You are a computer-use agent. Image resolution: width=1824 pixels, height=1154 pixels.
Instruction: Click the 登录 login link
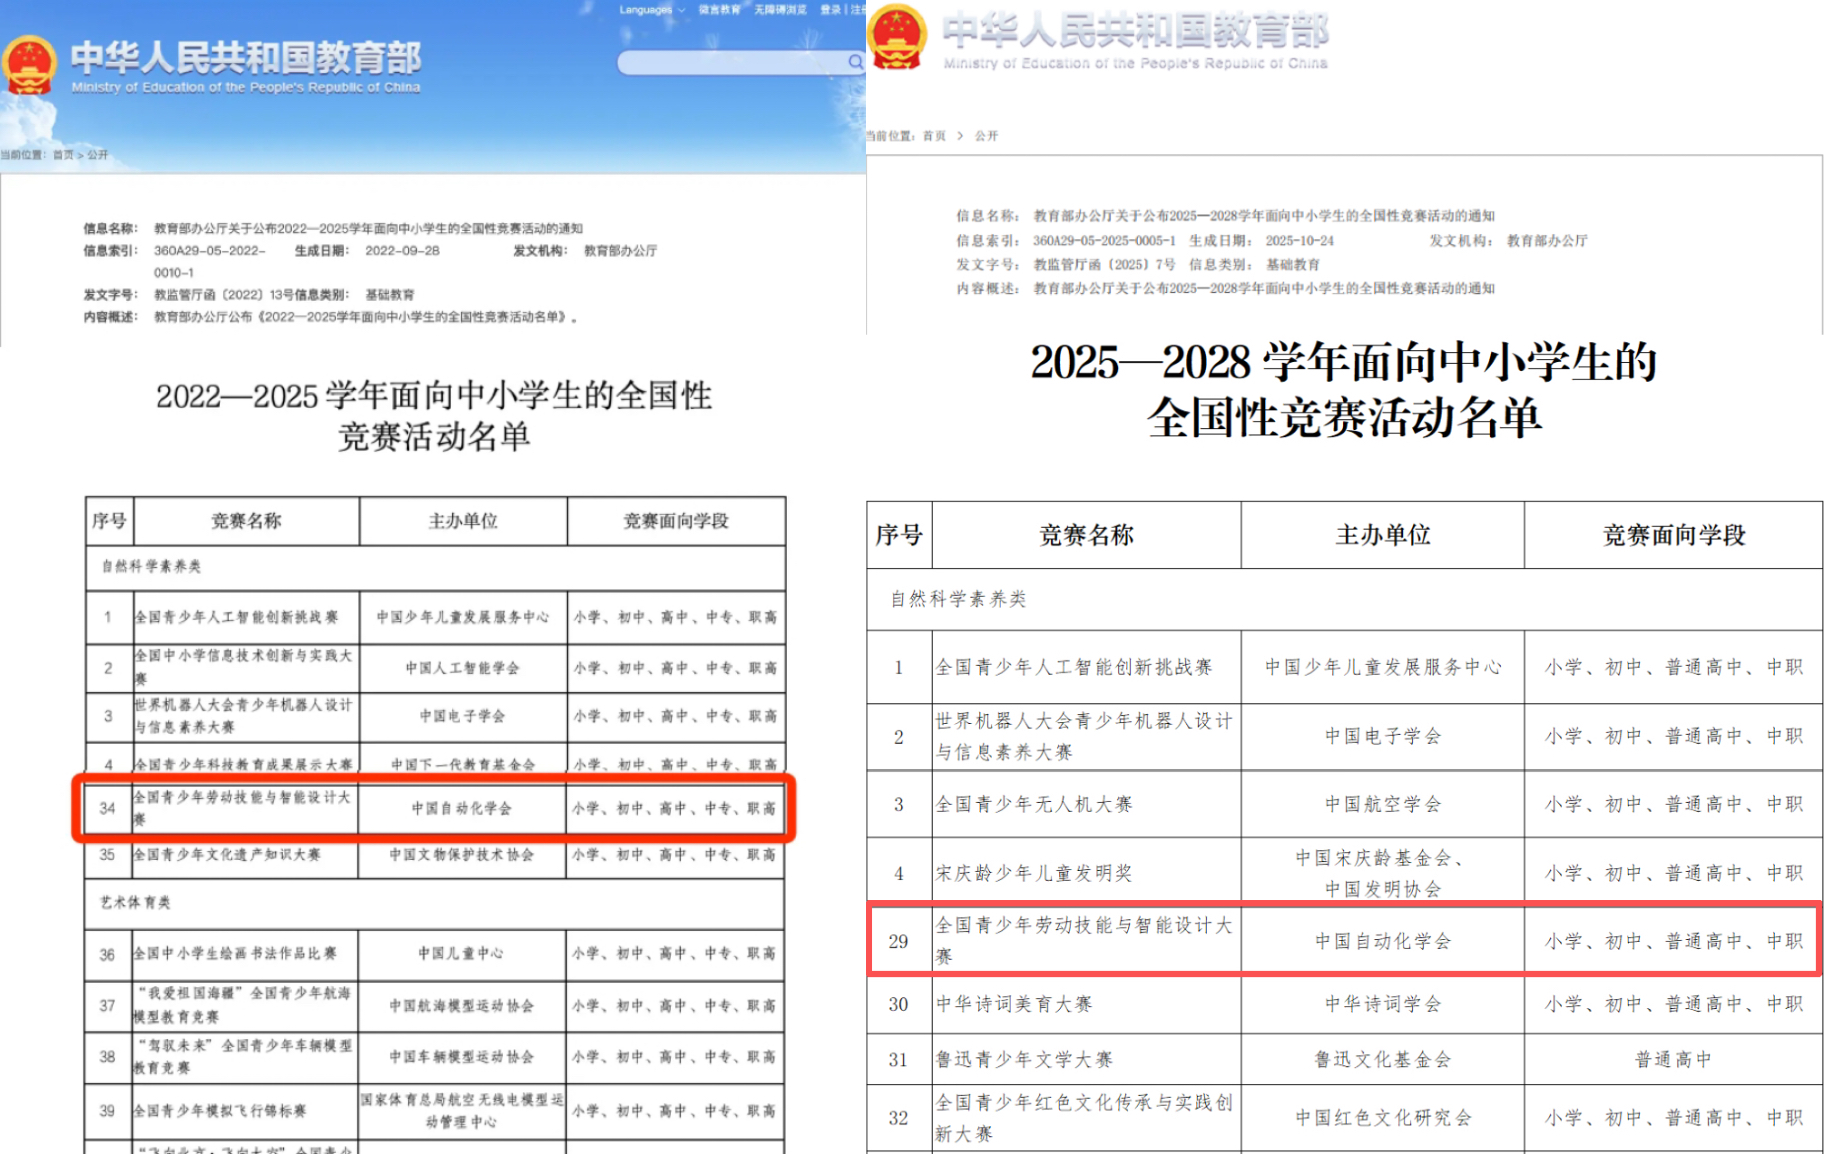pos(830,10)
